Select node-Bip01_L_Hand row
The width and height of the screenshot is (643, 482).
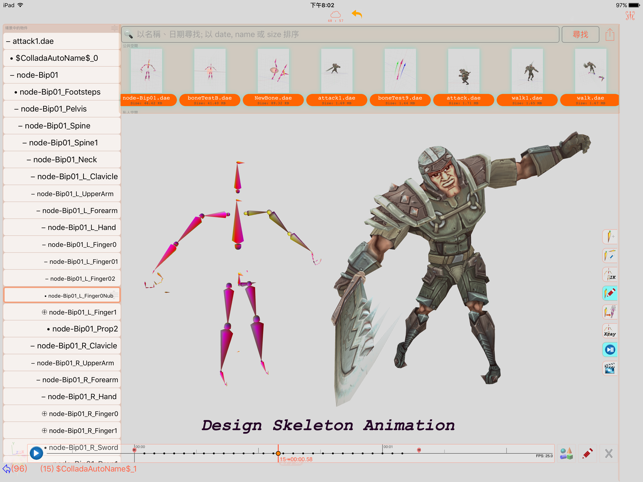coord(62,227)
